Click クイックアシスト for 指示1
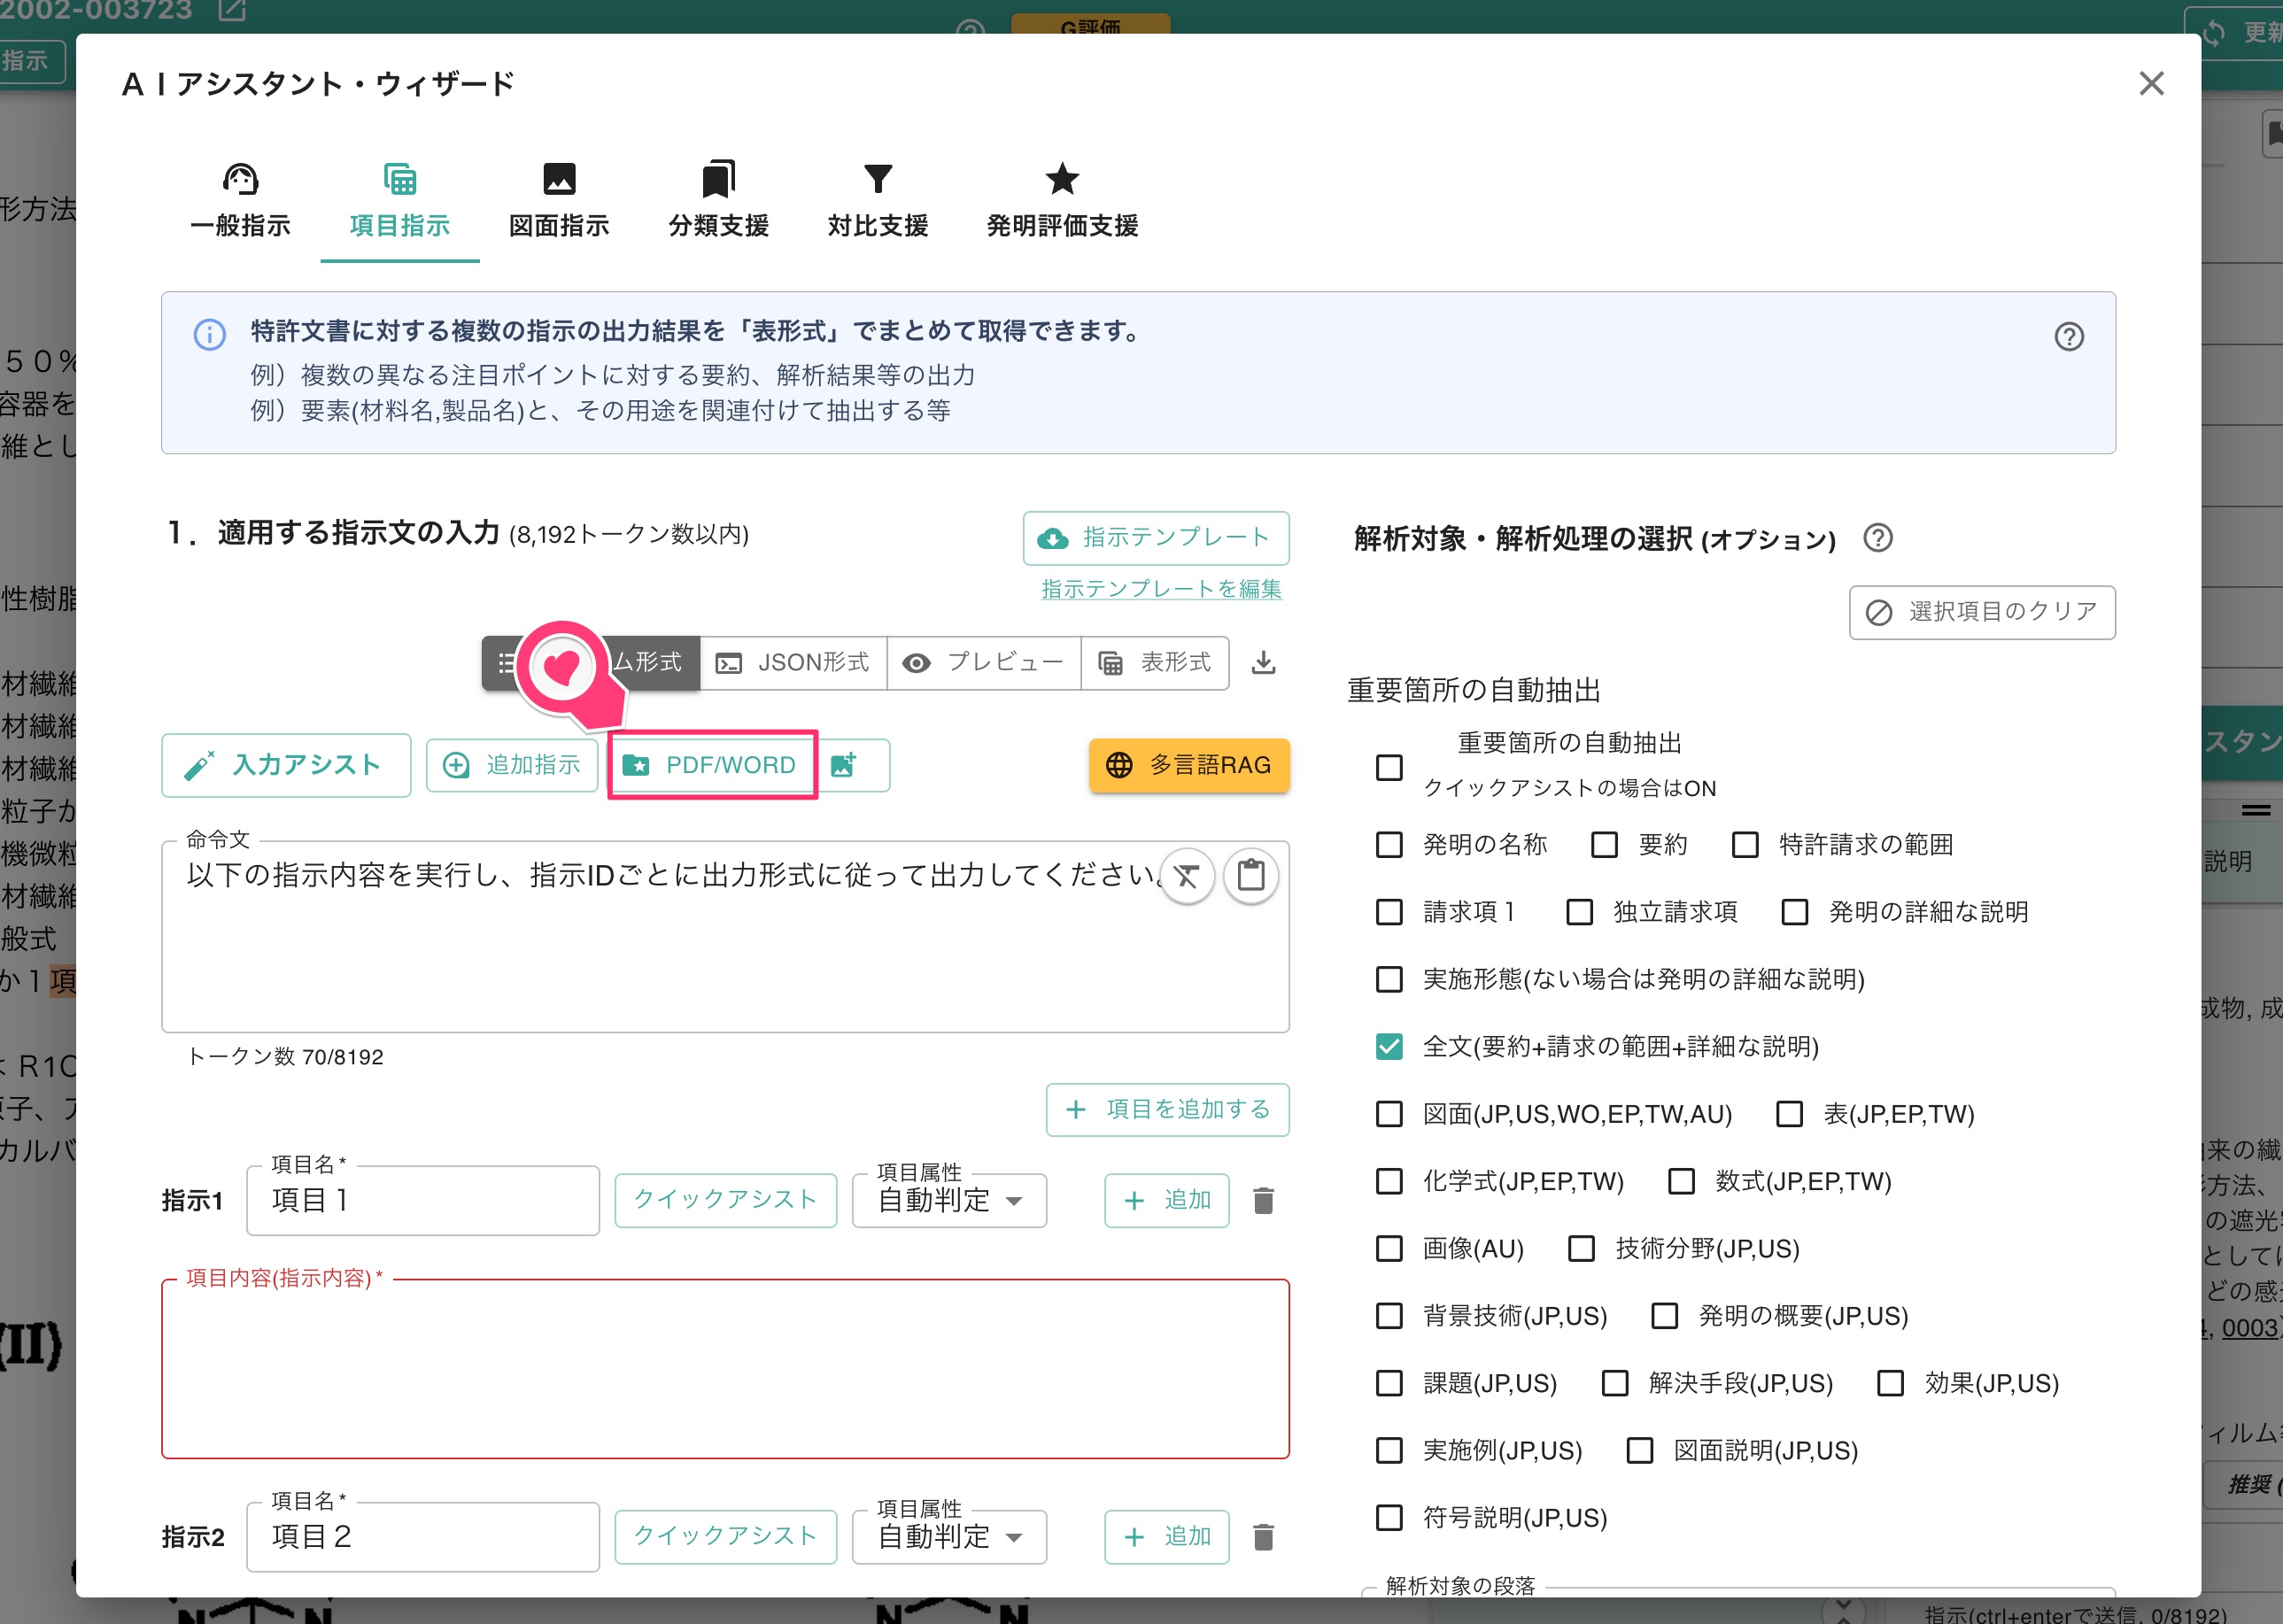The image size is (2283, 1624). pos(725,1200)
